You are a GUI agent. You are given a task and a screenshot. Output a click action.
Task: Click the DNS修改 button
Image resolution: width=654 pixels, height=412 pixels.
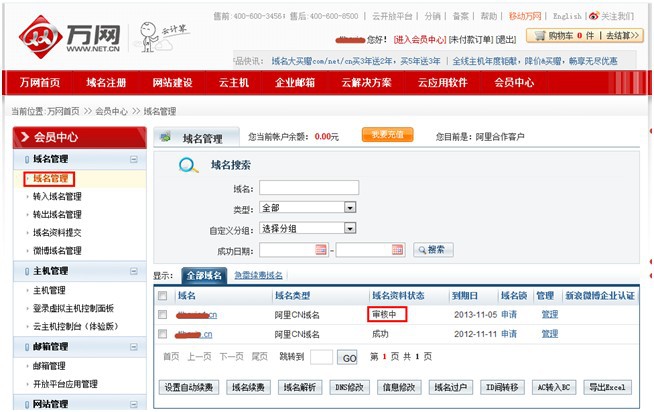pyautogui.click(x=350, y=387)
